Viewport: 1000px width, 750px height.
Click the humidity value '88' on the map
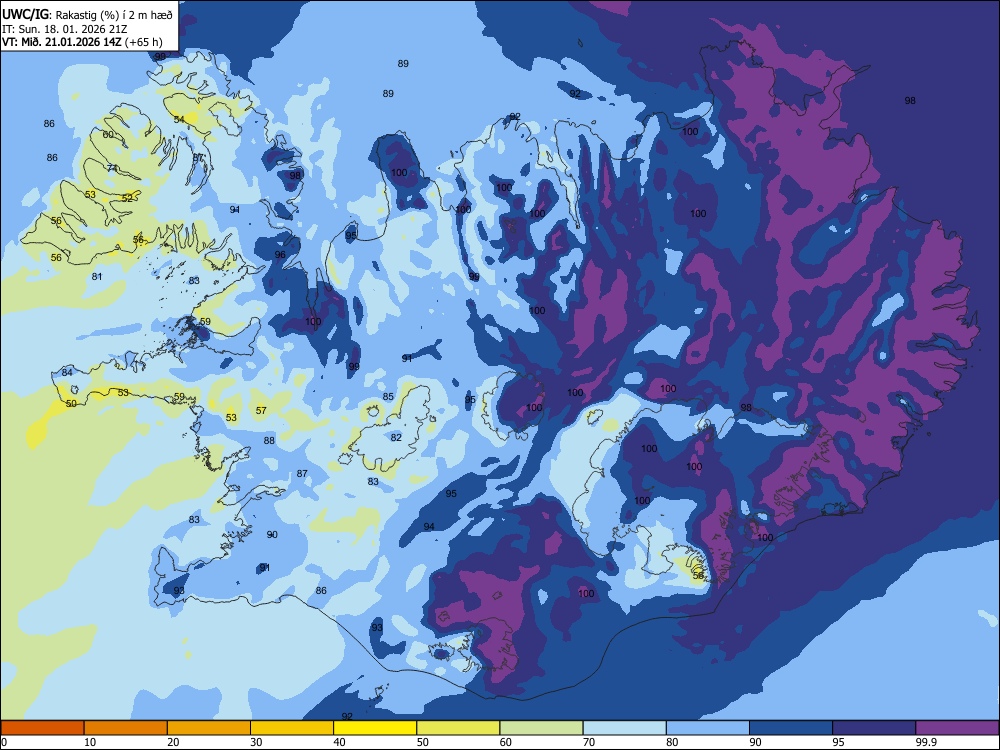(x=269, y=441)
